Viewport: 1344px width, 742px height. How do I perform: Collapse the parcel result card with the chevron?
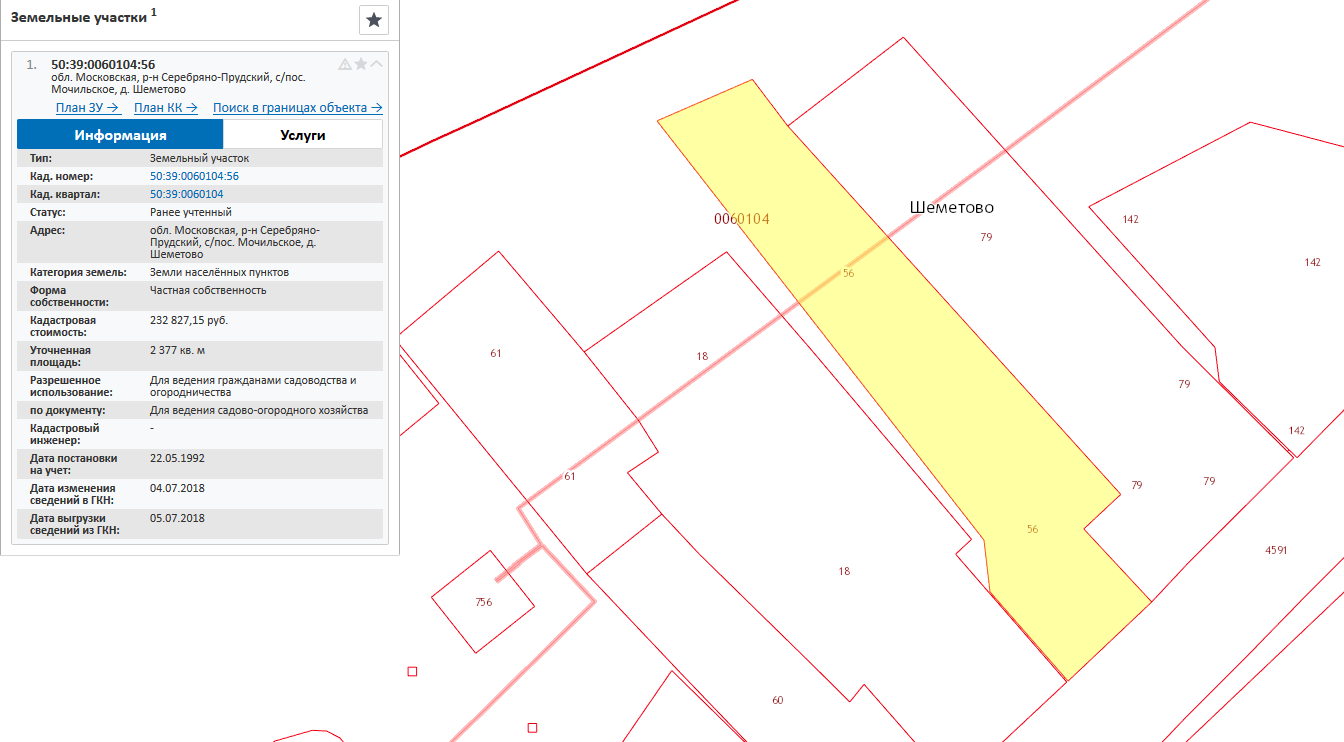pos(376,64)
